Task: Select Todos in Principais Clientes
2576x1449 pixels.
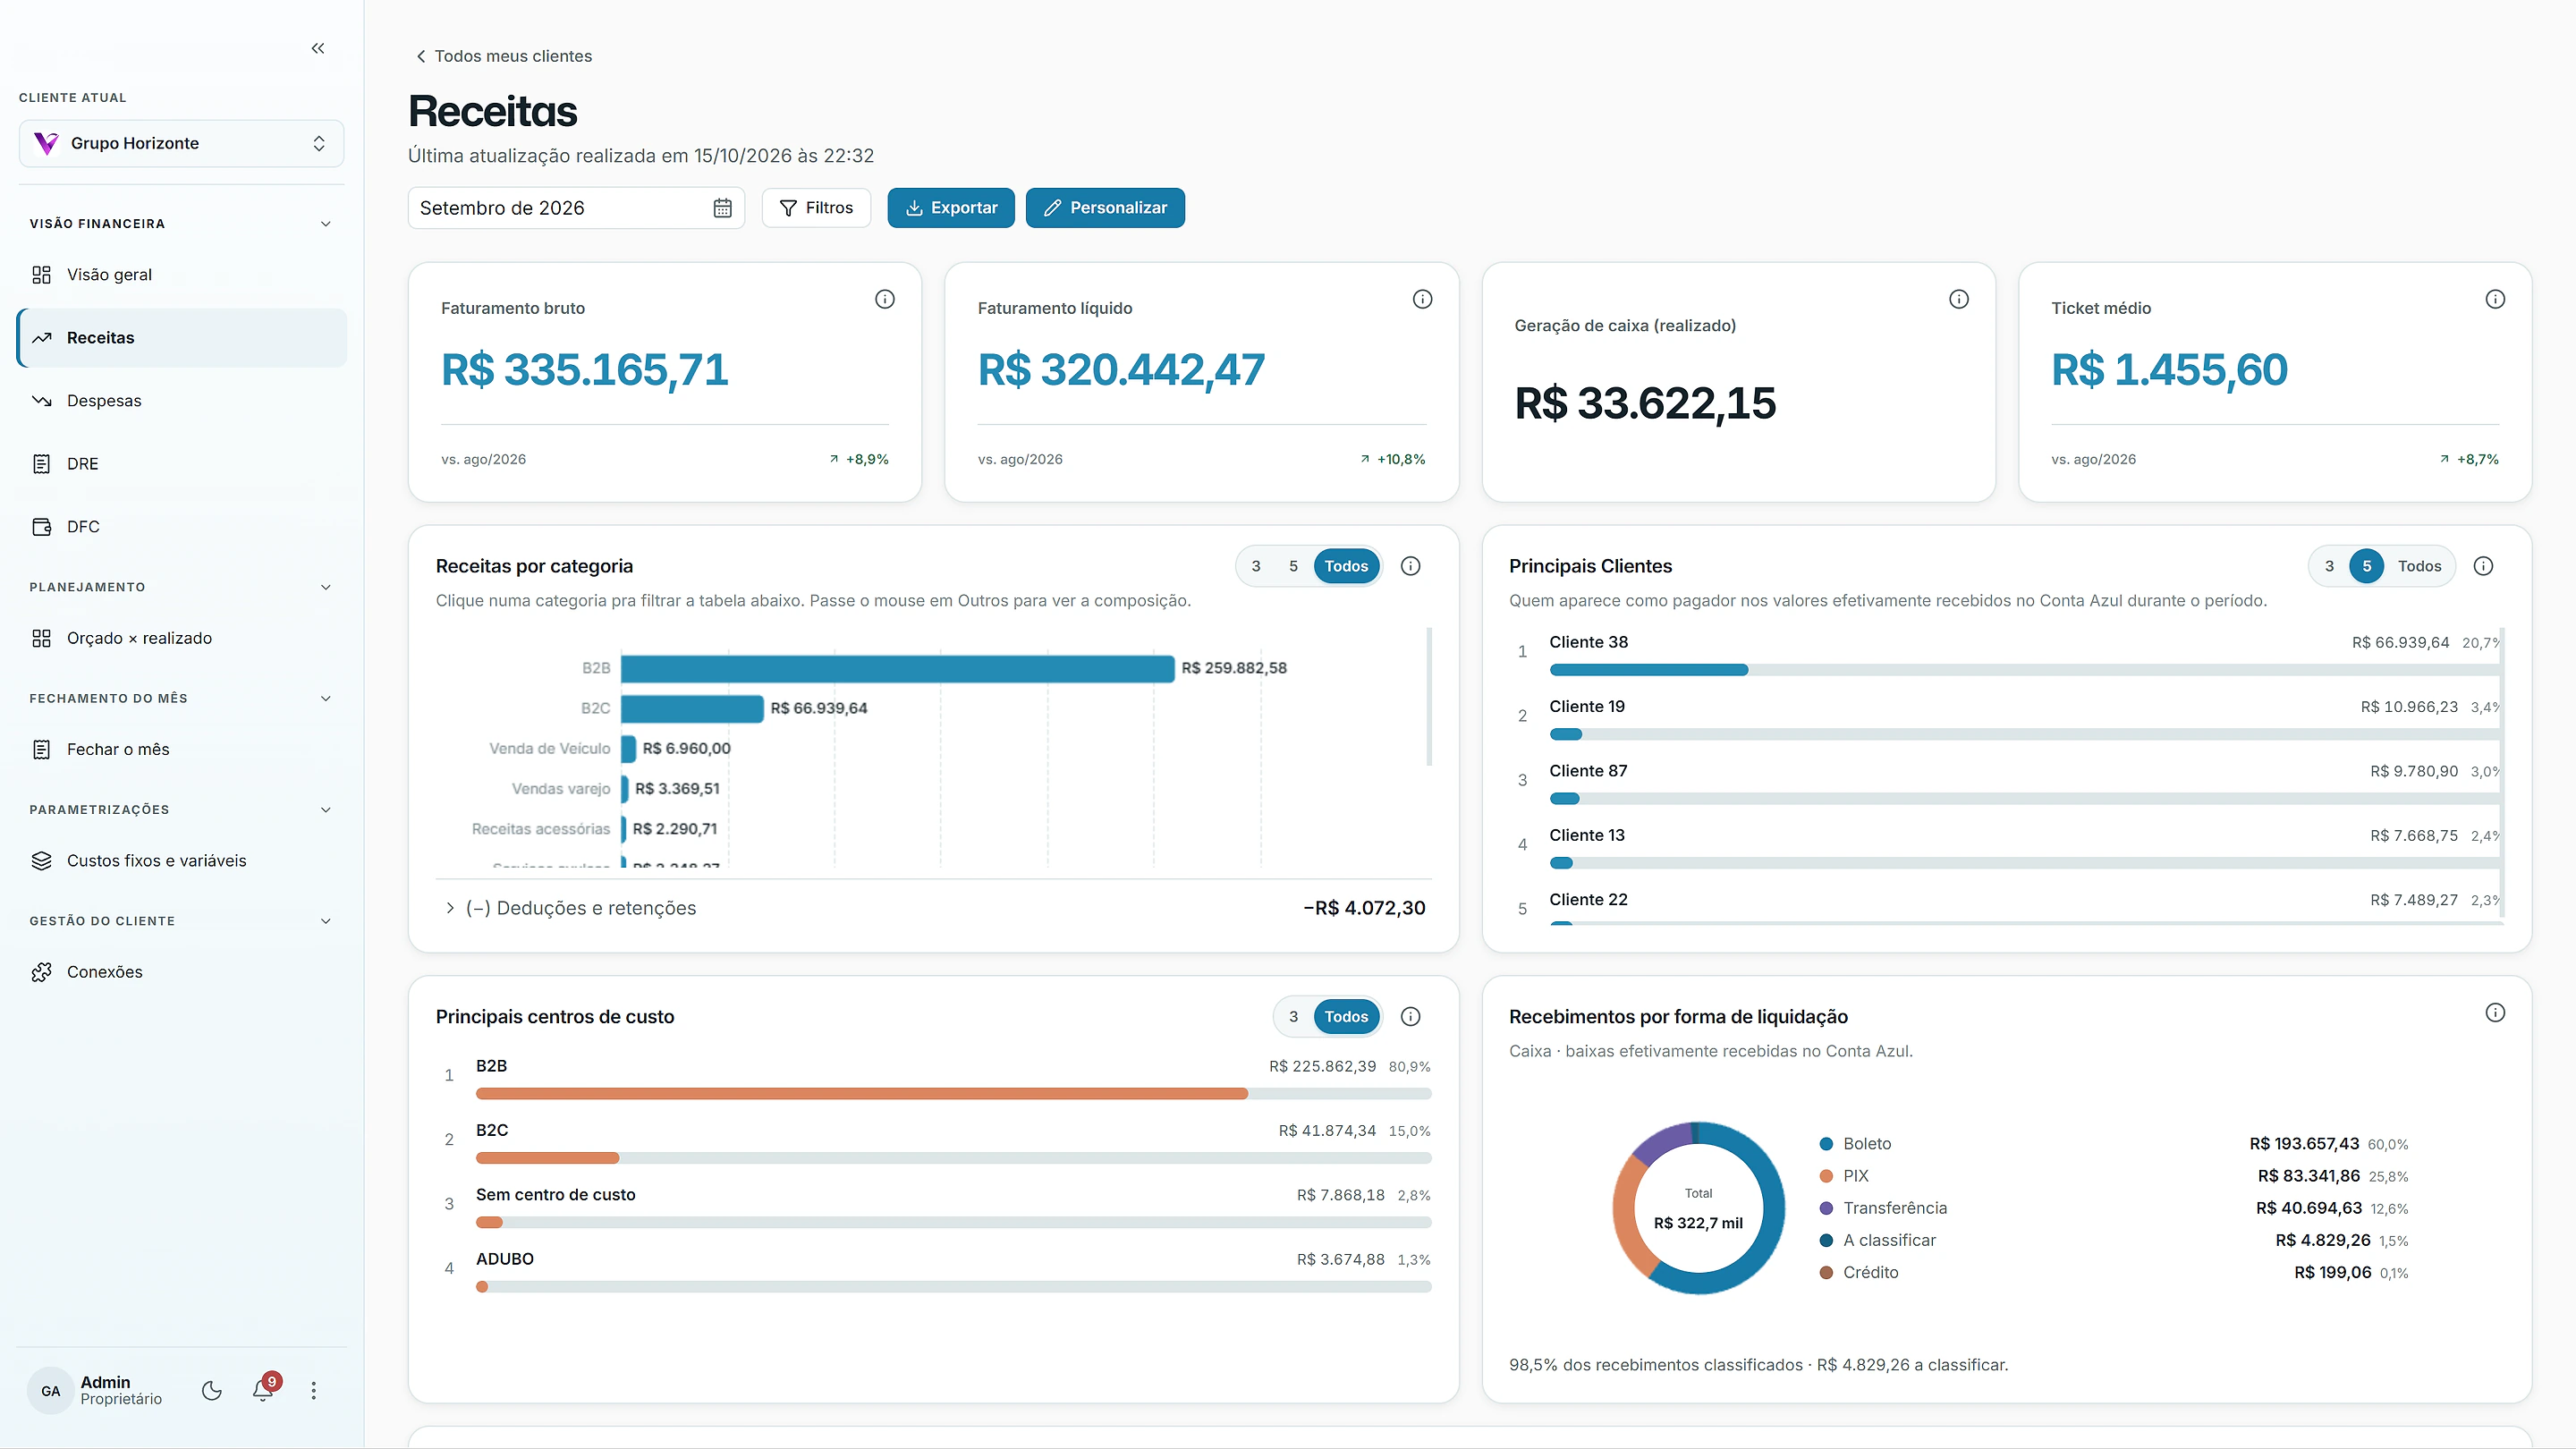Action: tap(2419, 566)
